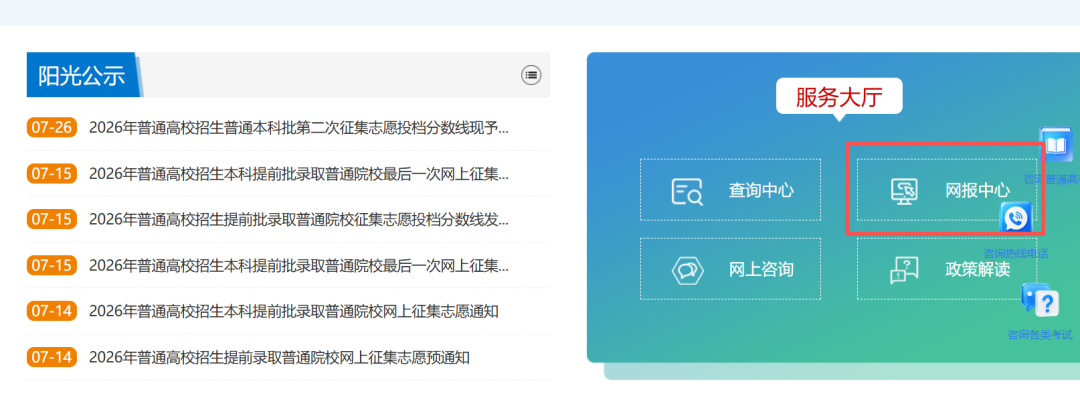The height and width of the screenshot is (408, 1080).
Task: Click the 咨询热线电话 floating label
Action: pyautogui.click(x=1016, y=254)
